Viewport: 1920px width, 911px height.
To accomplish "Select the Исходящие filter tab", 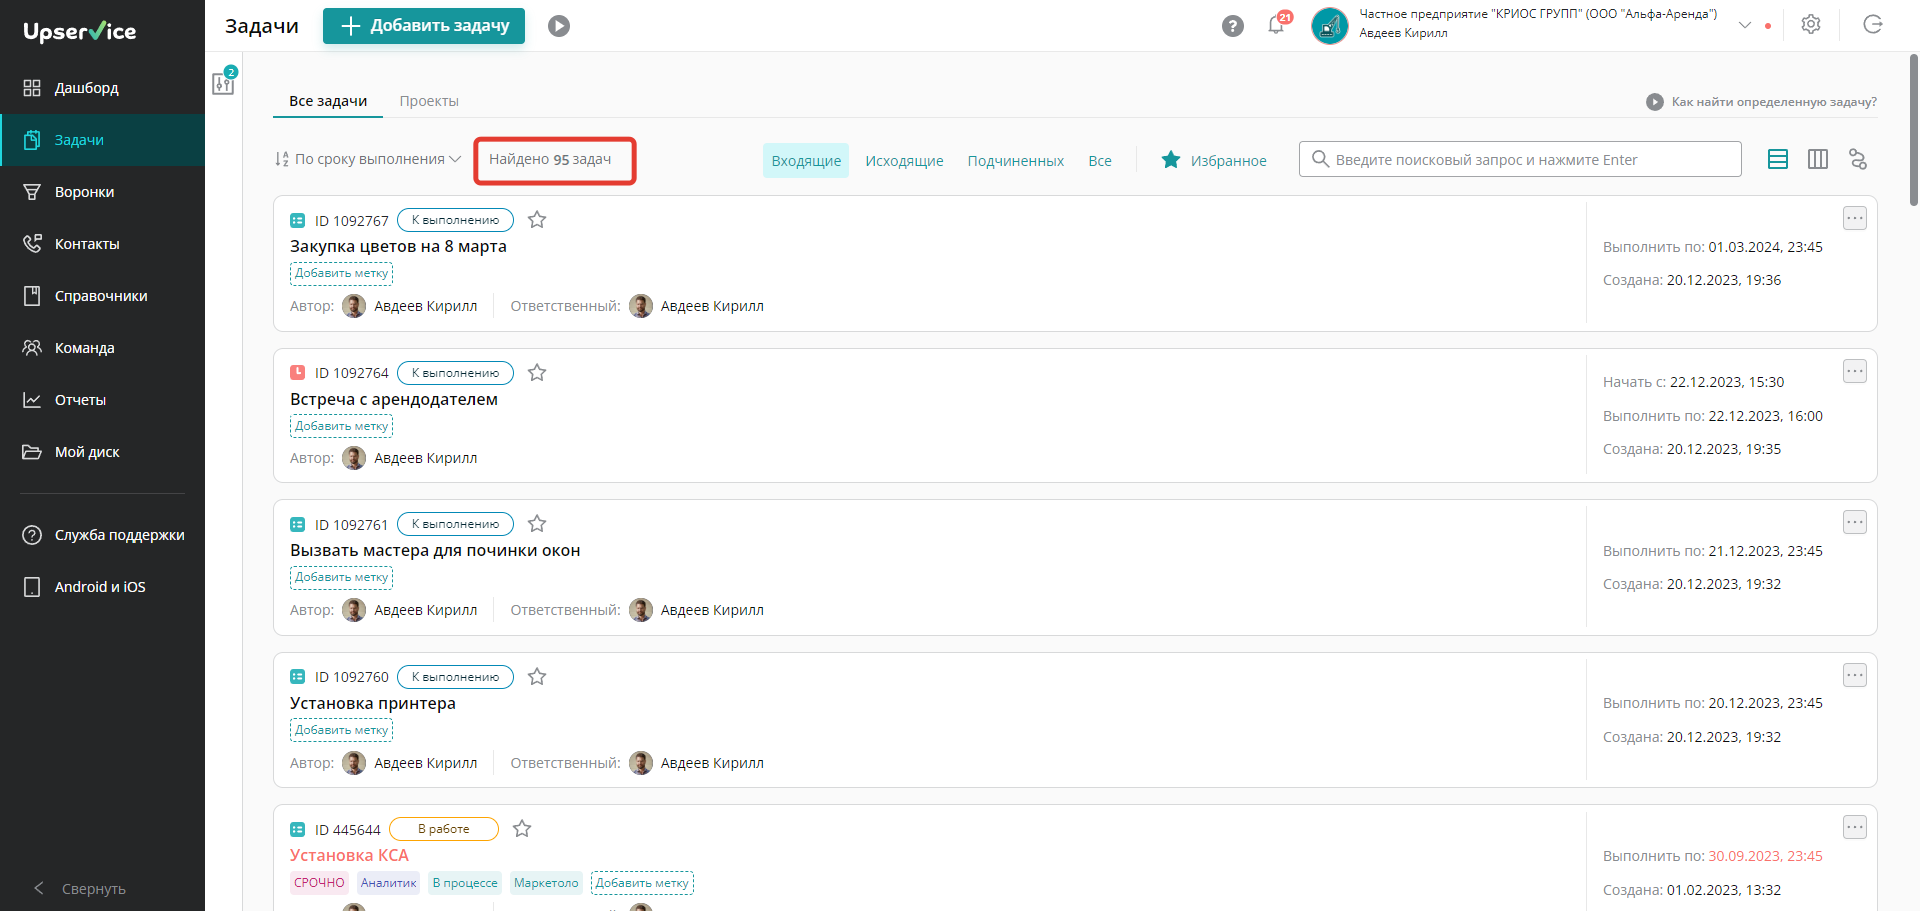I will tap(904, 161).
